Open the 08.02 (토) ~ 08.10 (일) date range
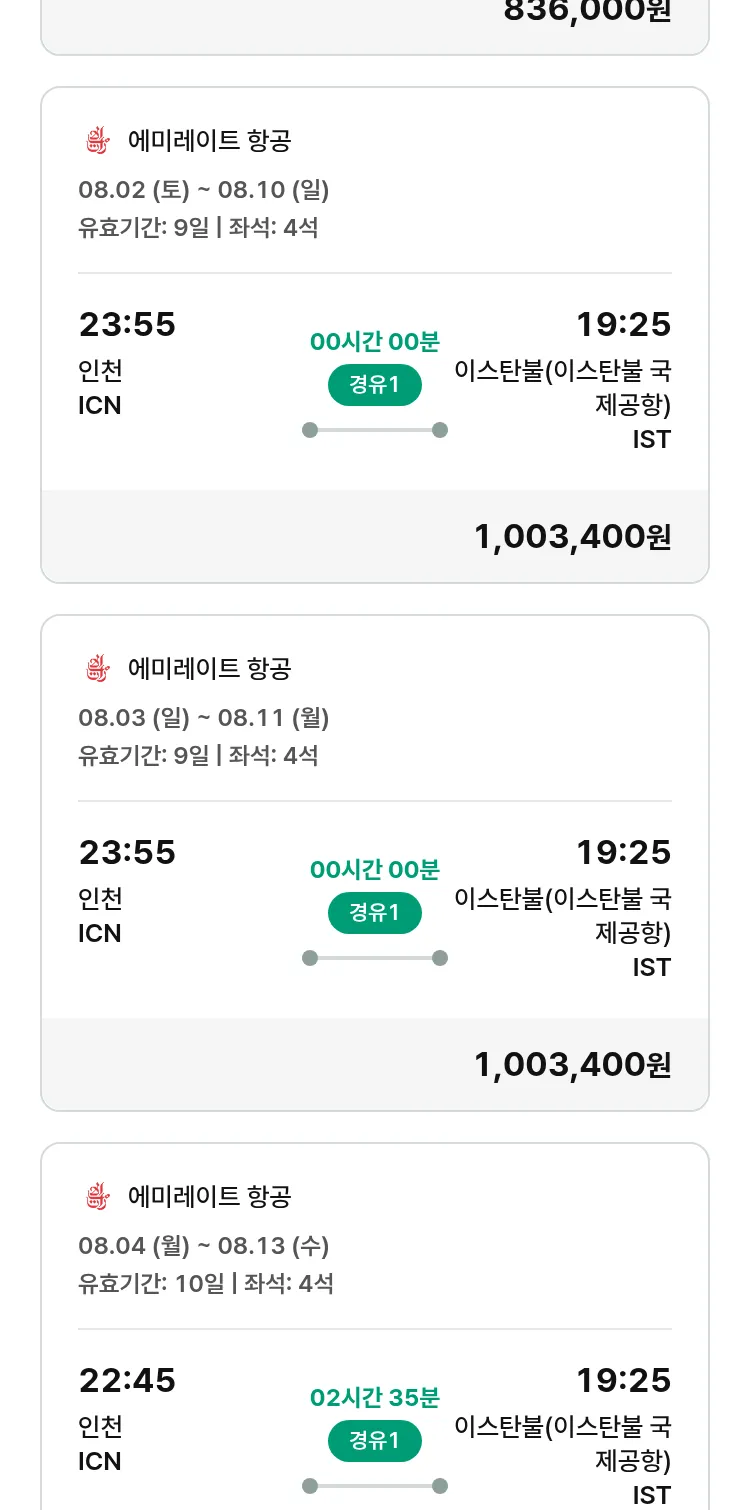 204,190
